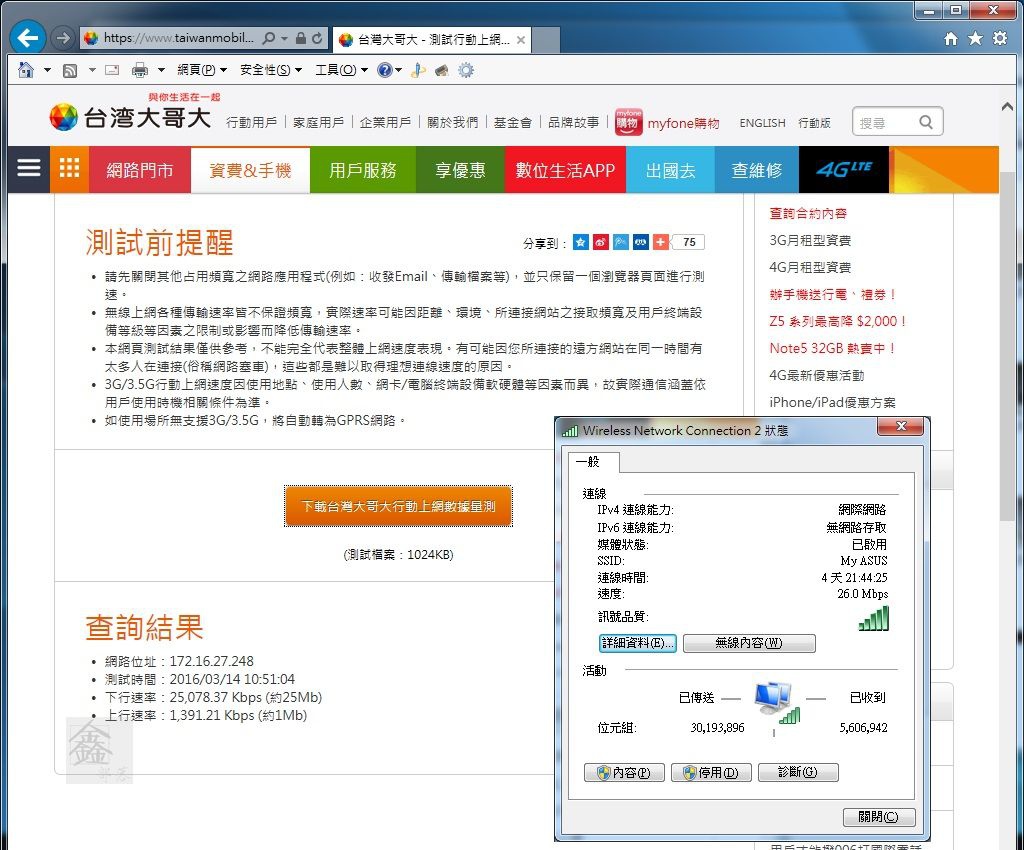Click the Home icon in the command bar
The height and width of the screenshot is (850, 1024).
point(26,70)
